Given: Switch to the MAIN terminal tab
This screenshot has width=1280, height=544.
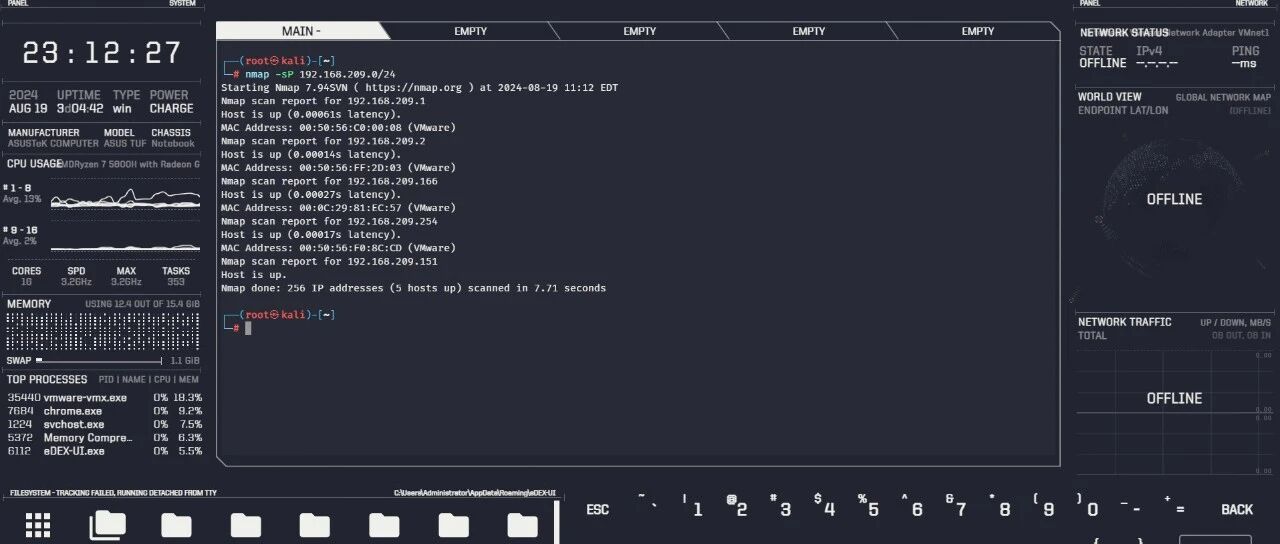Looking at the screenshot, I should click(x=301, y=31).
